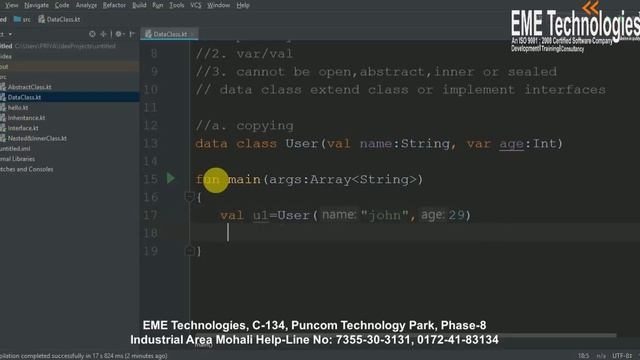Open the VCS menu

[196, 5]
